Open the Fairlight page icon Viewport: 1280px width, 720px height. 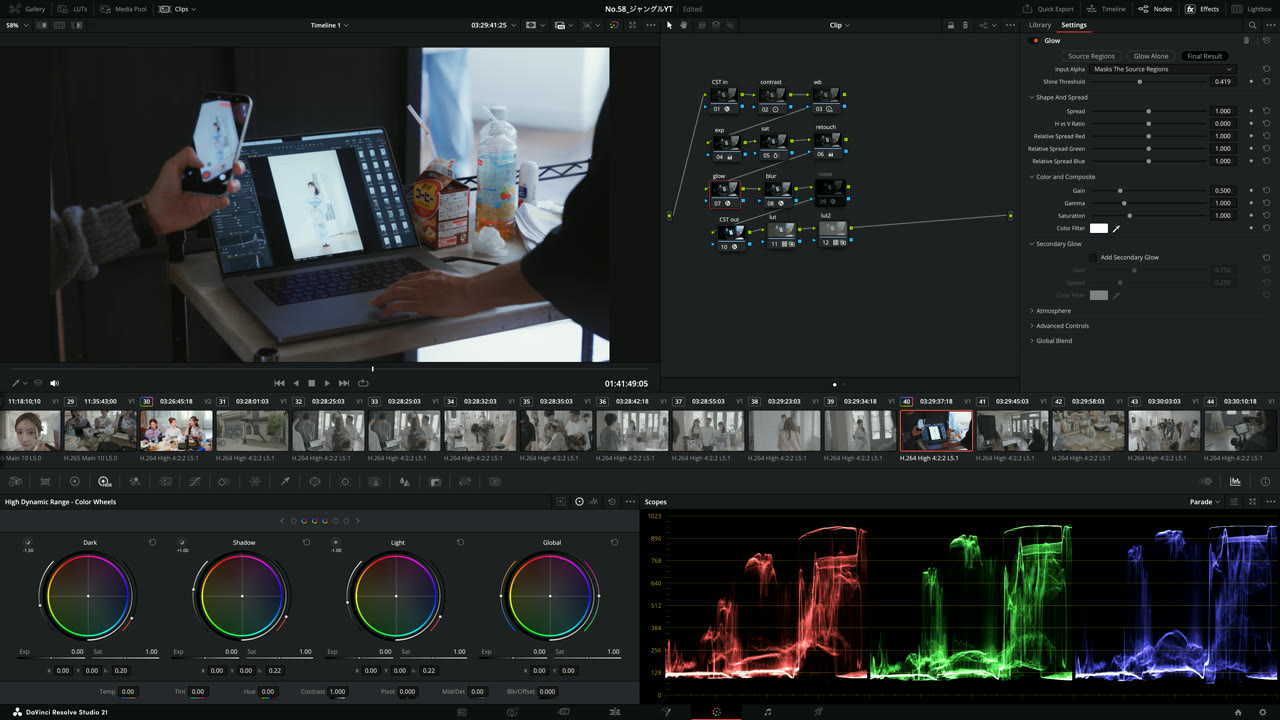pyautogui.click(x=767, y=712)
